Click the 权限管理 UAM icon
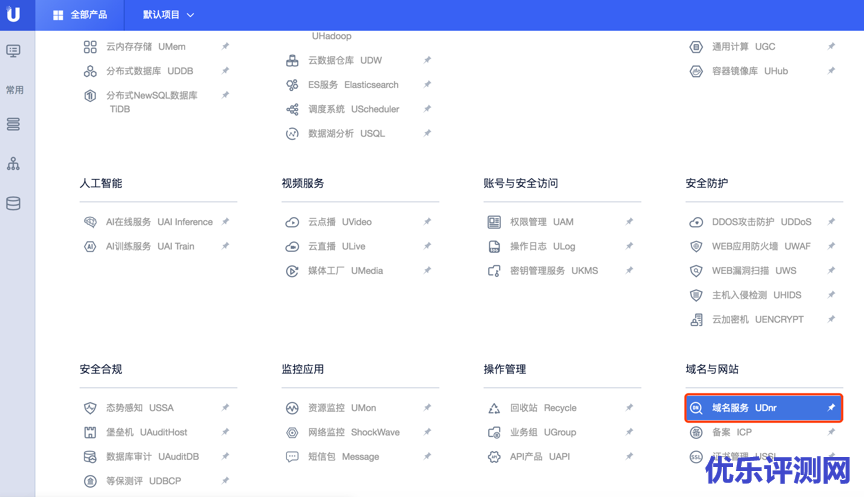This screenshot has height=497, width=864. [494, 222]
